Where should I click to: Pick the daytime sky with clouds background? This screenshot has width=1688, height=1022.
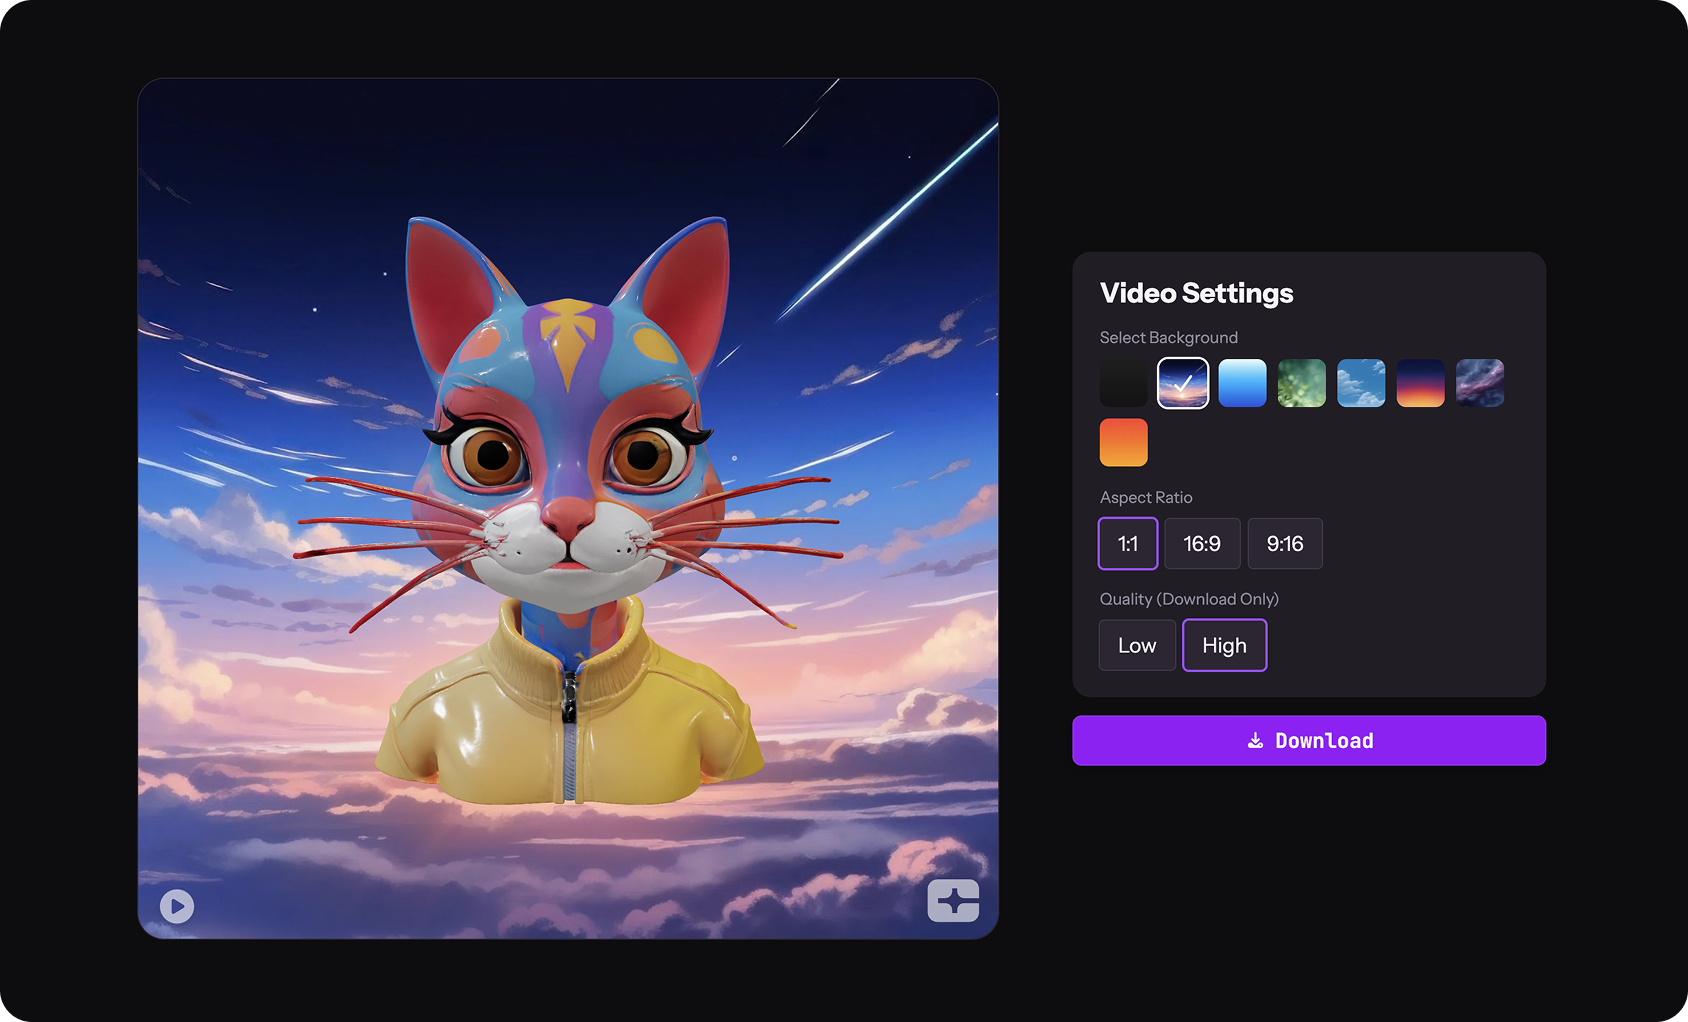1361,383
